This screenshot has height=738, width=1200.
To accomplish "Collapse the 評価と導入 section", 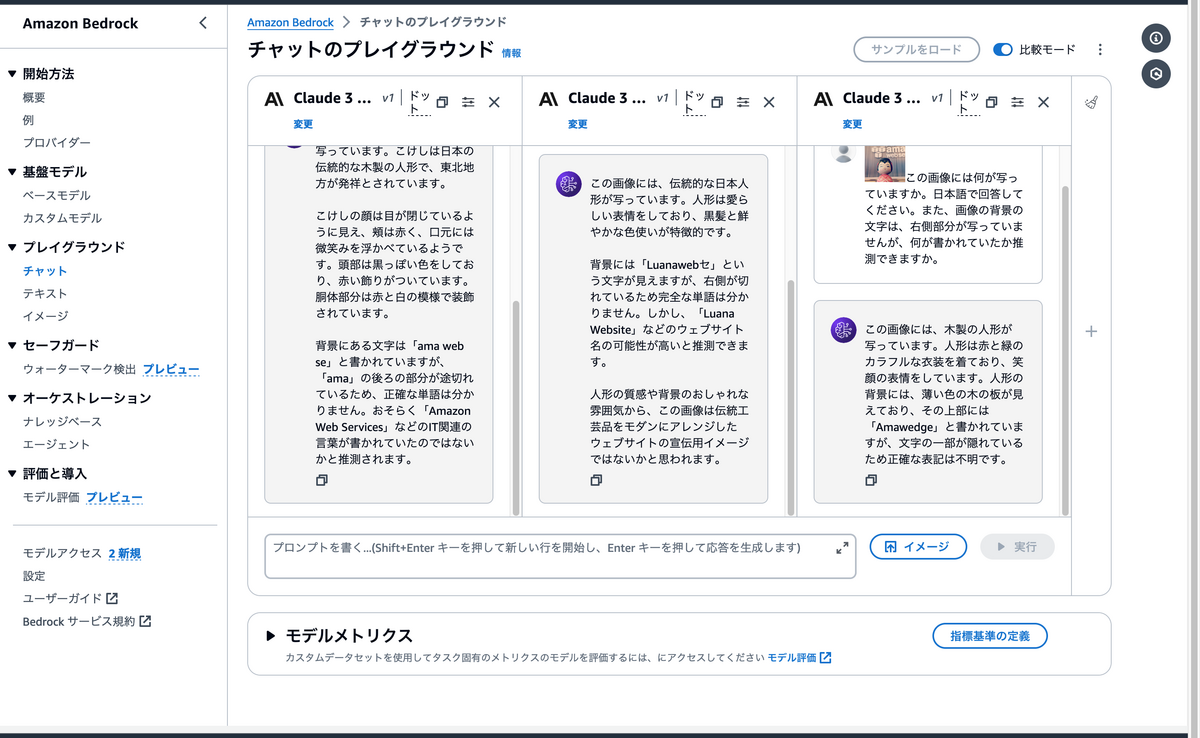I will tap(12, 474).
